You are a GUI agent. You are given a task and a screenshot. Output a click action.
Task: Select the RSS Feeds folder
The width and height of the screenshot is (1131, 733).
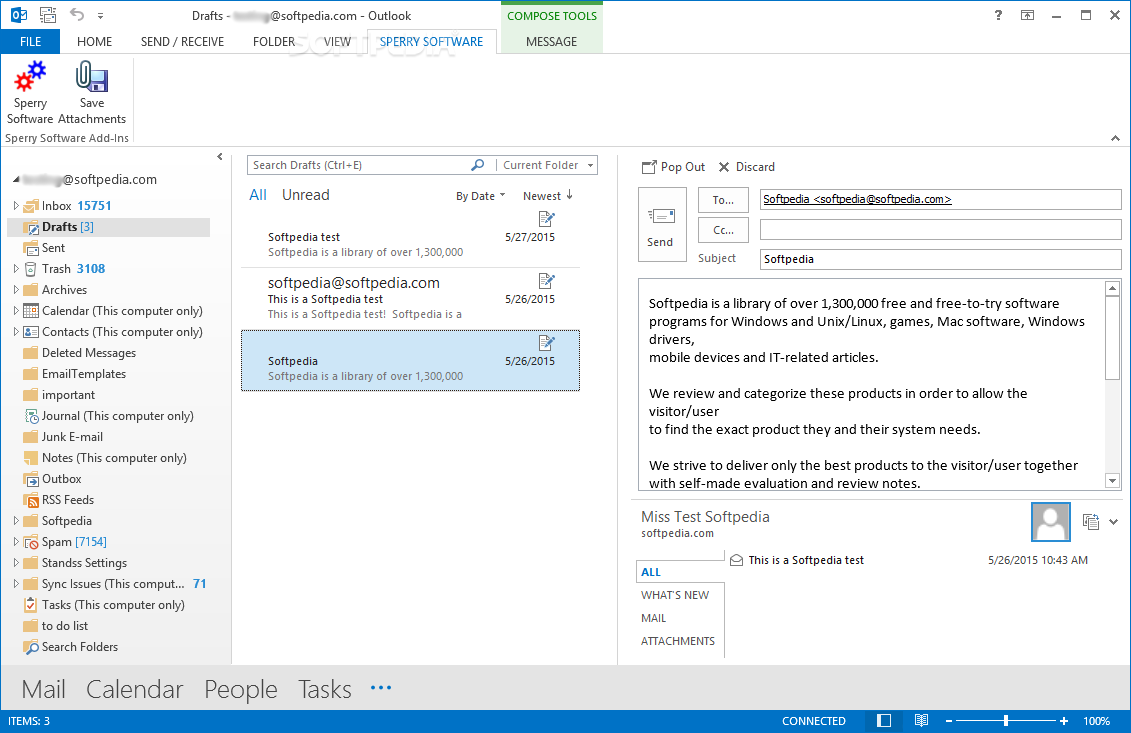pyautogui.click(x=68, y=499)
